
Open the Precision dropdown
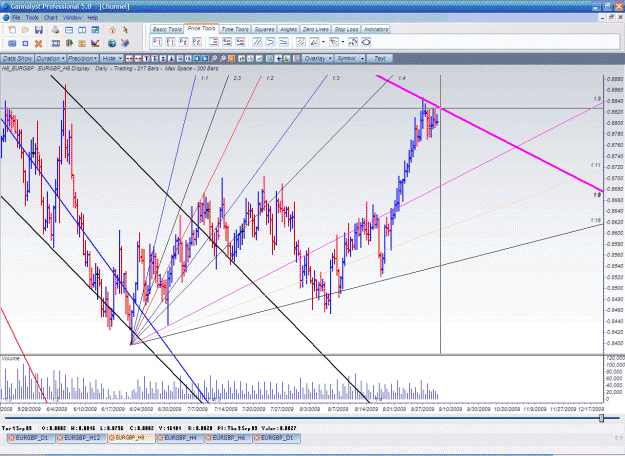(x=83, y=59)
